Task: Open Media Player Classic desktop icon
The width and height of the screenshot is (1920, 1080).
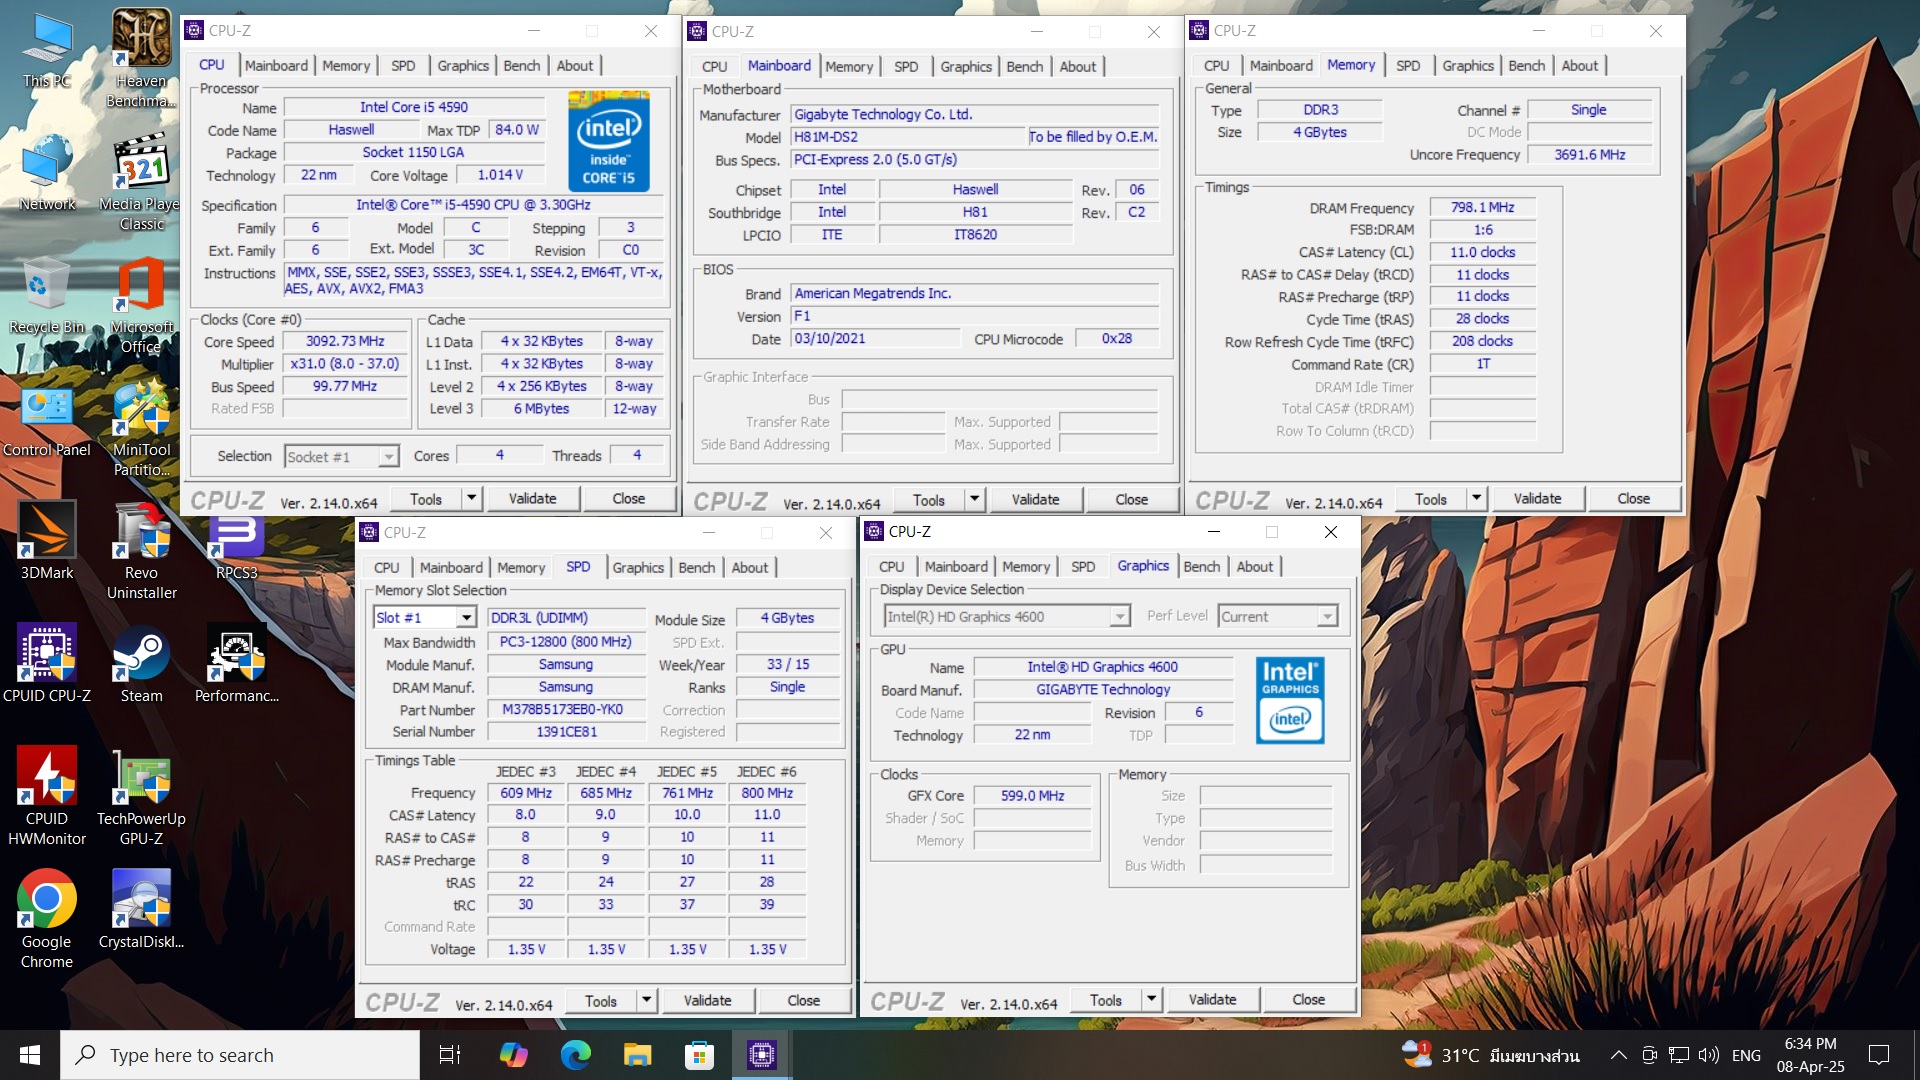Action: 141,181
